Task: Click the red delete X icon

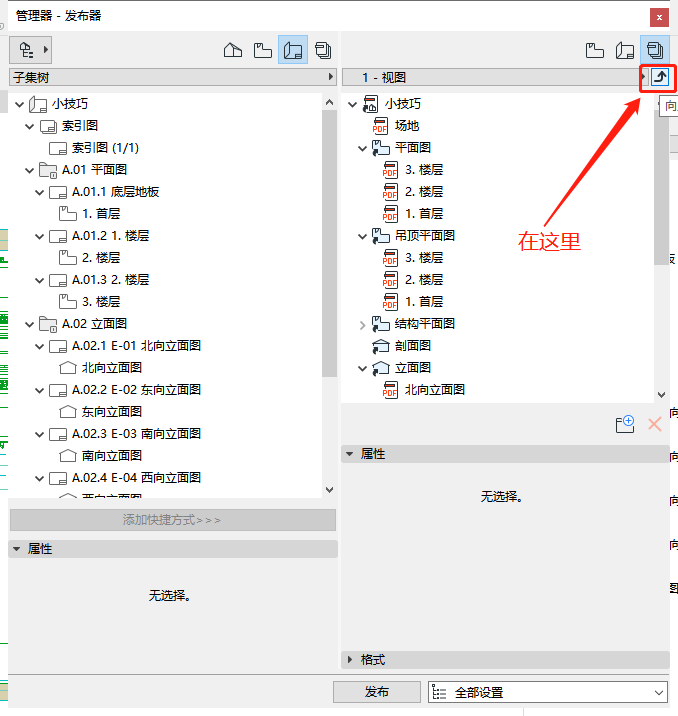Action: 655,424
